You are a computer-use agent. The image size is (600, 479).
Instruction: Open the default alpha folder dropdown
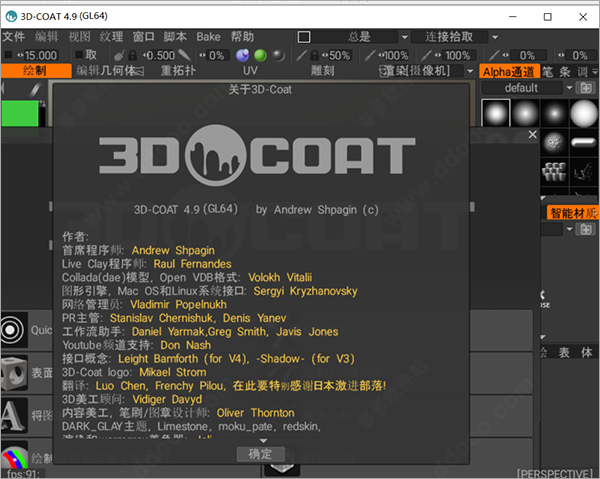569,88
